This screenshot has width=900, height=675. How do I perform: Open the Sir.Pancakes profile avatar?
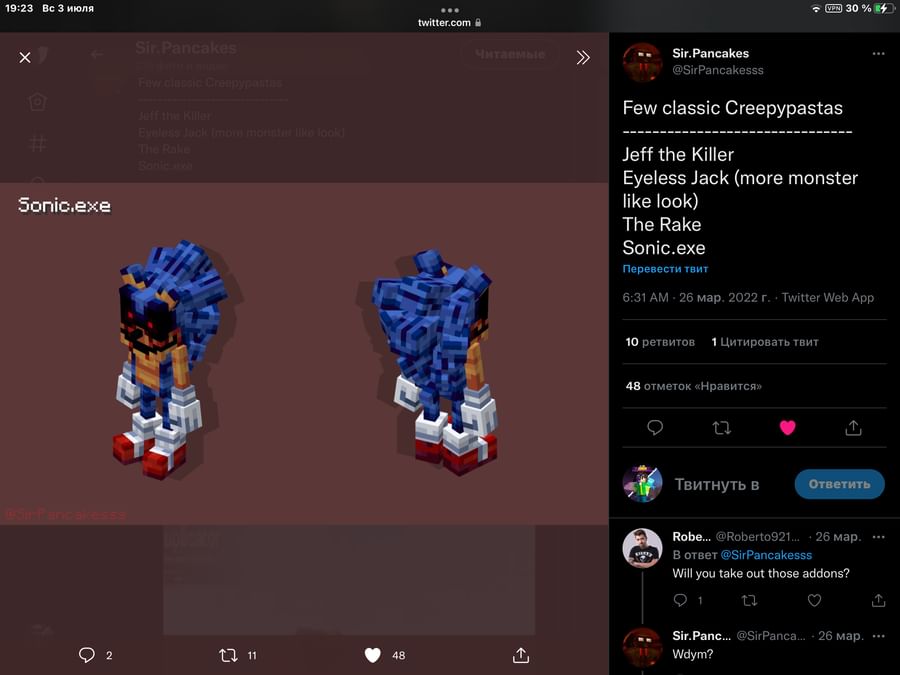(x=642, y=62)
